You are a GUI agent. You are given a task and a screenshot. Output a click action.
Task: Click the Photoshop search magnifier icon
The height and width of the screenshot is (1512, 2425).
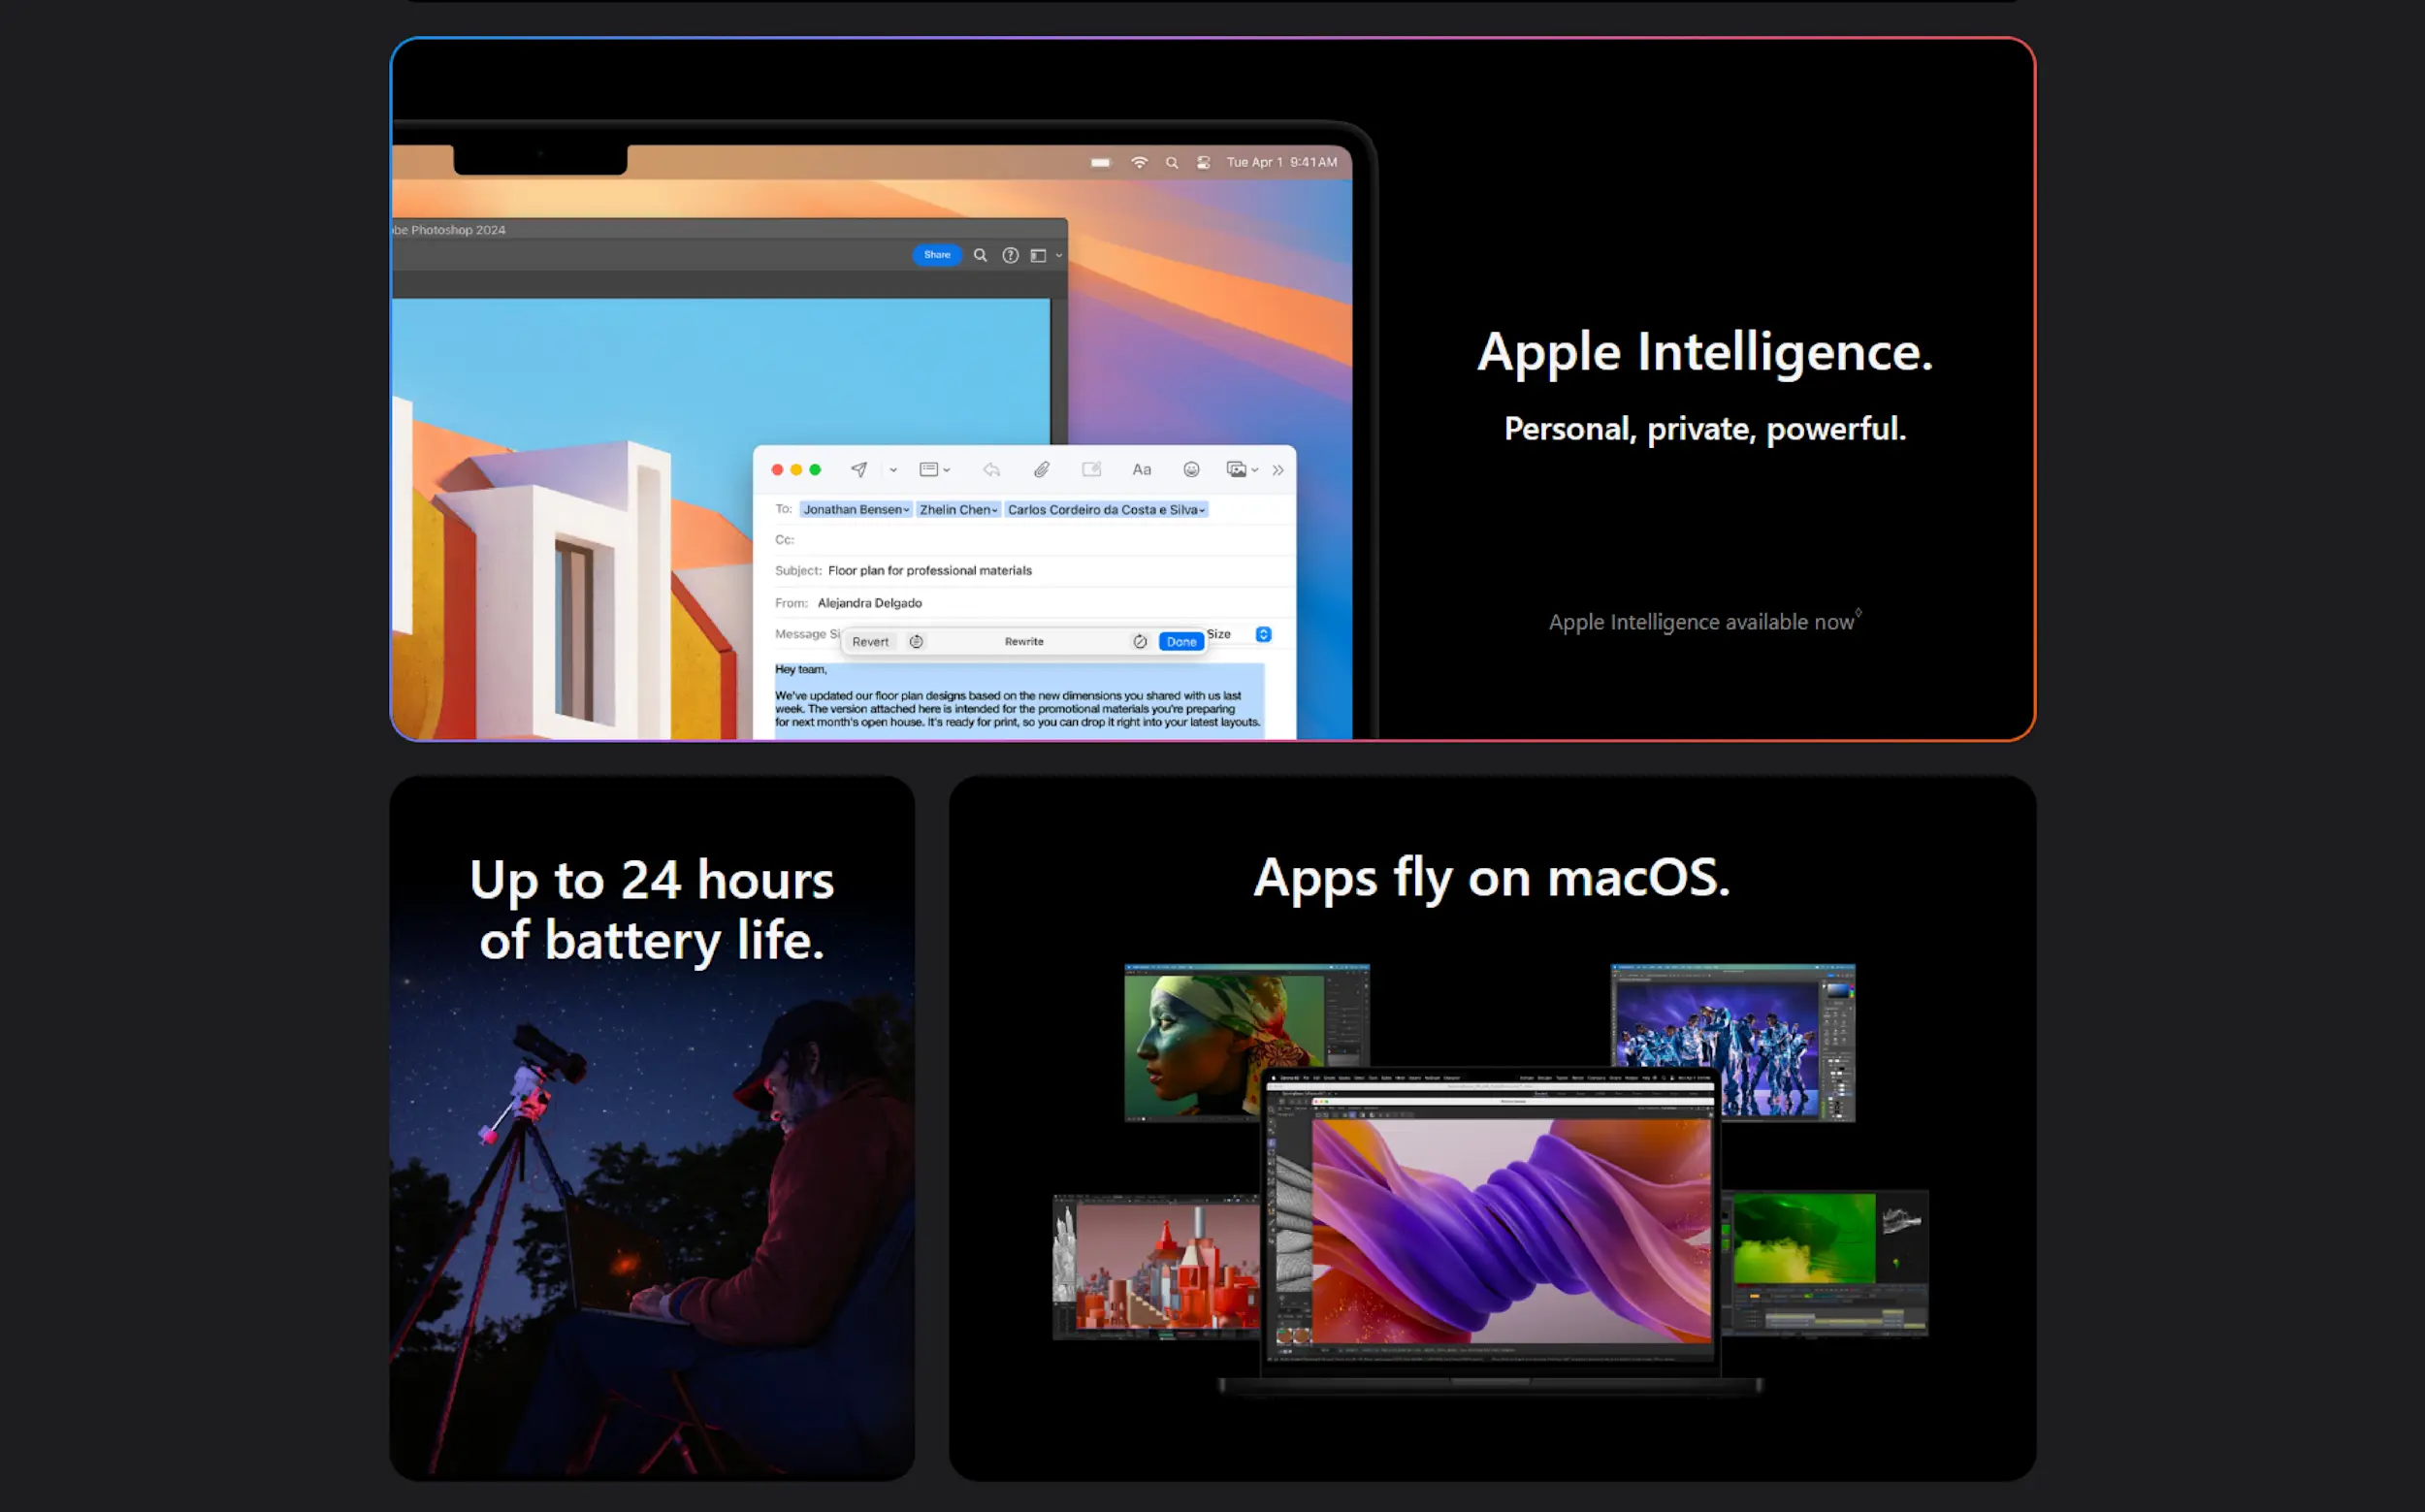(x=981, y=256)
